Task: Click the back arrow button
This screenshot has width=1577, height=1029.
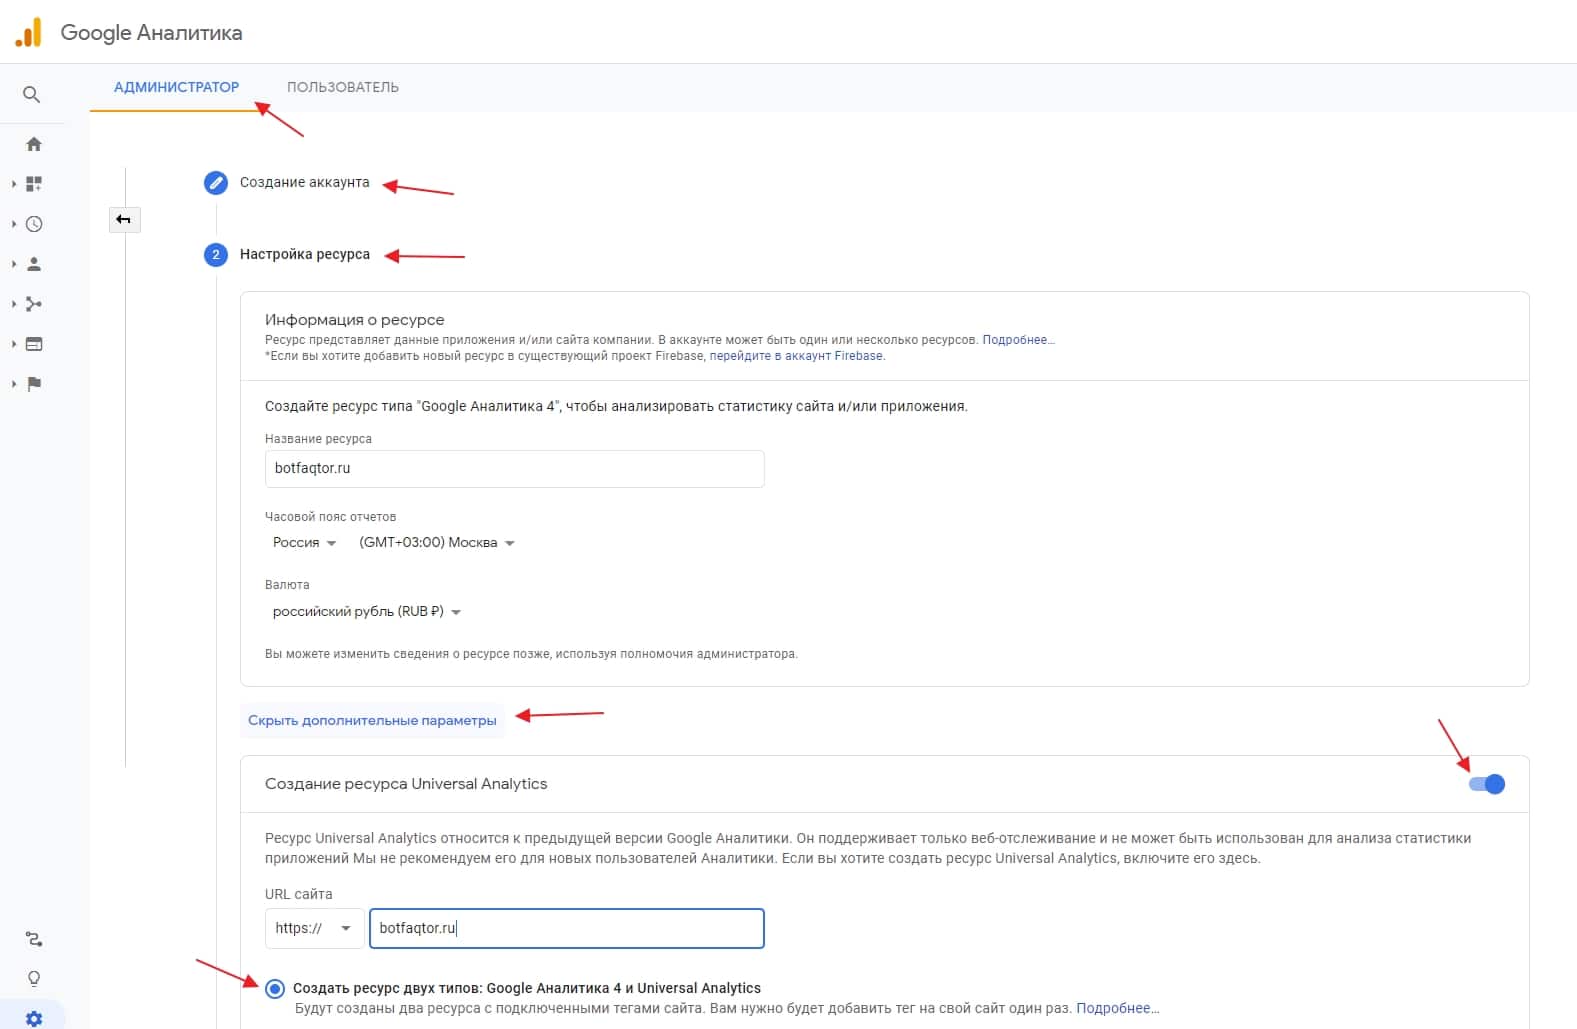Action: (124, 219)
